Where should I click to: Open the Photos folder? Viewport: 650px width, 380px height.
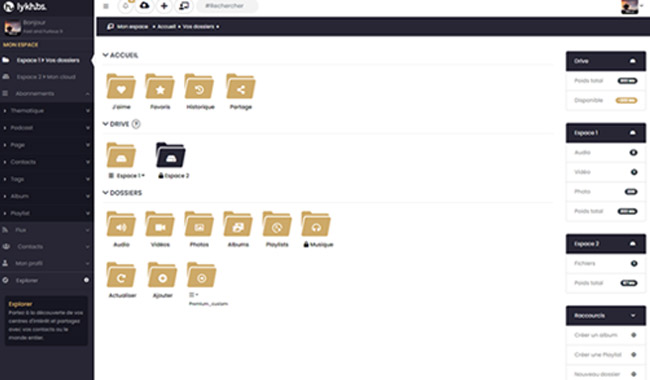point(199,224)
